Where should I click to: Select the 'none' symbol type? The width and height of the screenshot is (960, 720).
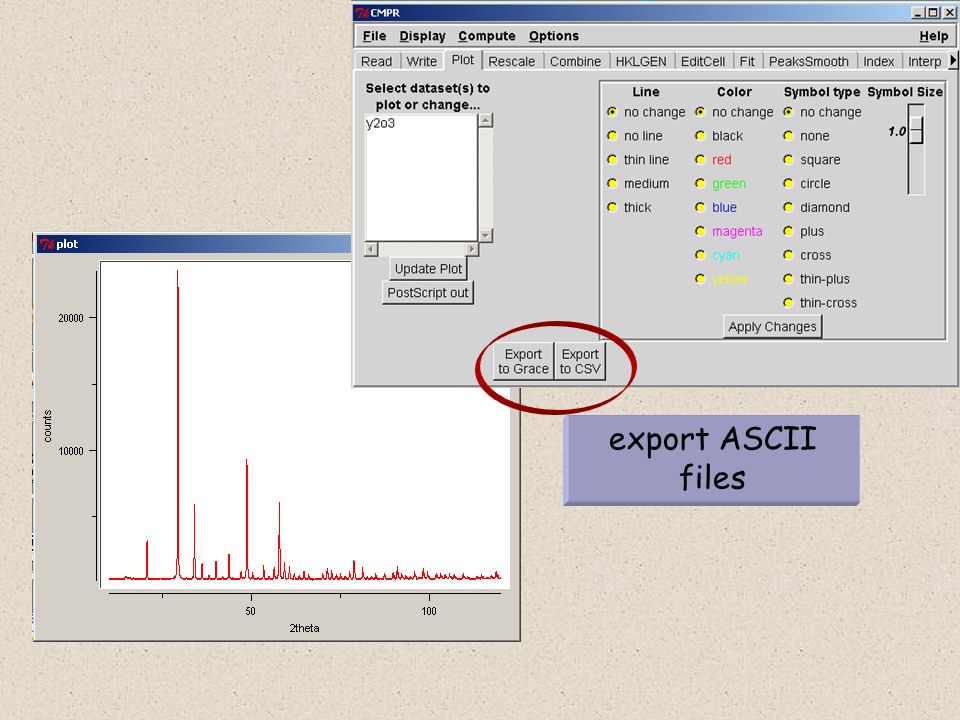pyautogui.click(x=789, y=135)
